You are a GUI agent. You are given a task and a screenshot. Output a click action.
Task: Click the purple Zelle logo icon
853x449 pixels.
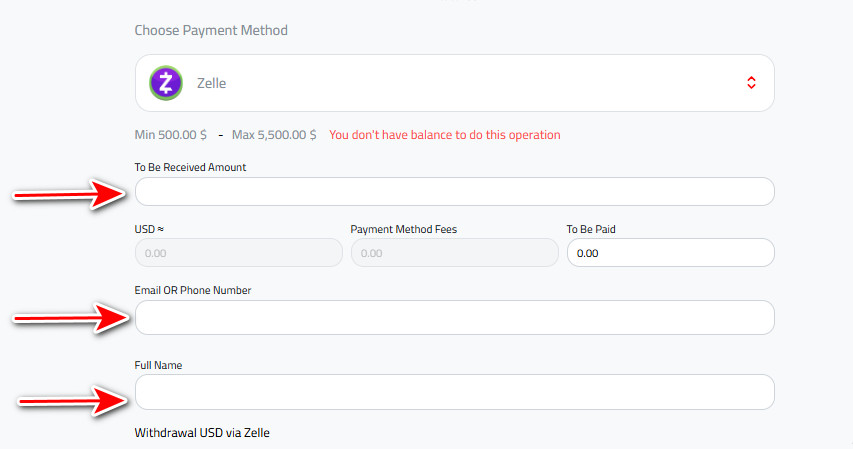click(x=166, y=83)
